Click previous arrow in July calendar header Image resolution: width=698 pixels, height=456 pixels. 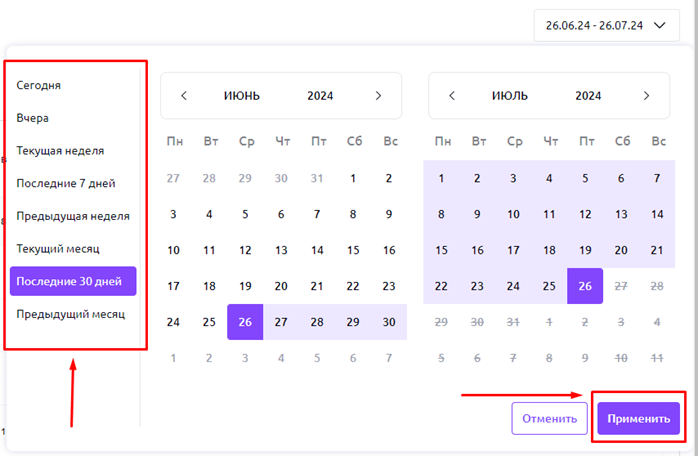click(452, 96)
